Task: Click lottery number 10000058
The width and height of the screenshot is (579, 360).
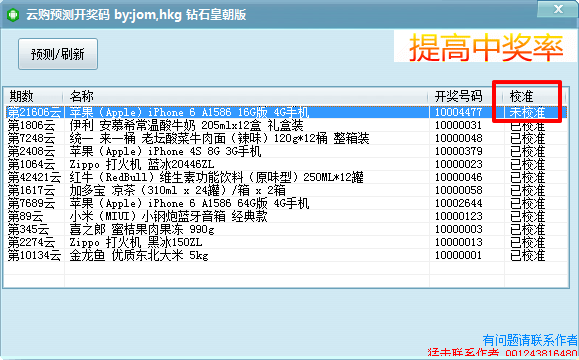Action: click(459, 191)
